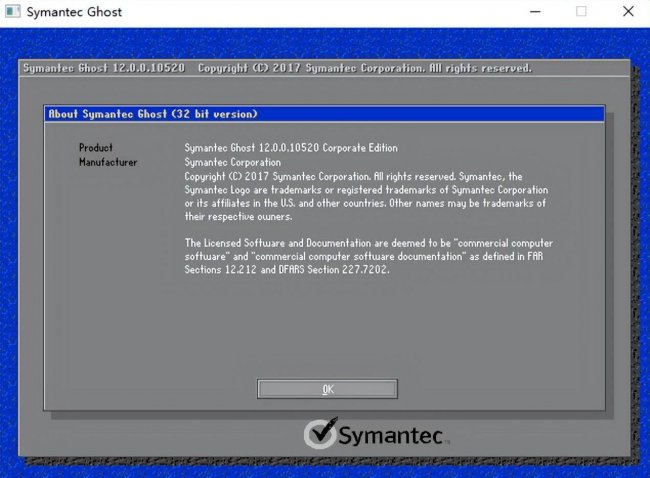Click the Symantec checkmark logo

[320, 433]
